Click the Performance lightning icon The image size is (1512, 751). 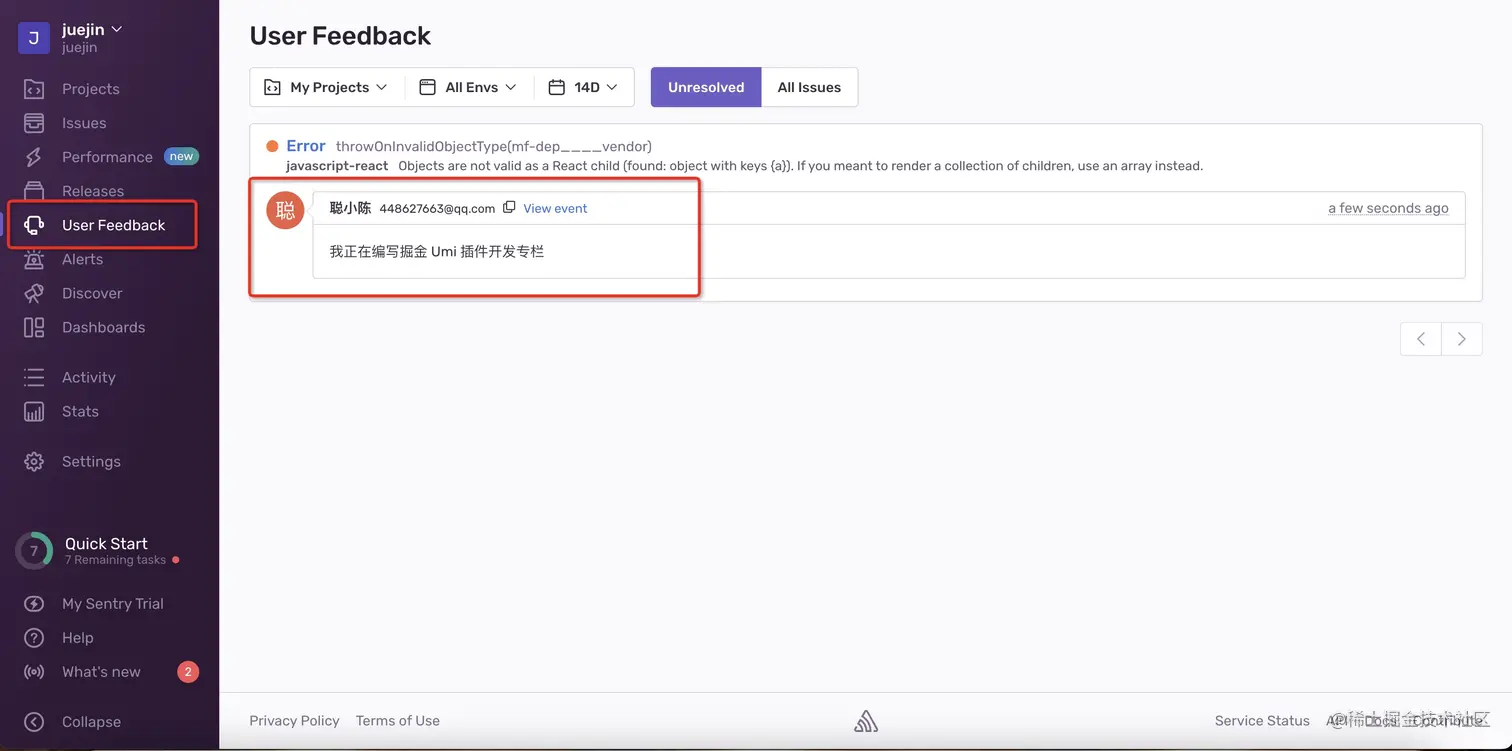click(x=34, y=157)
